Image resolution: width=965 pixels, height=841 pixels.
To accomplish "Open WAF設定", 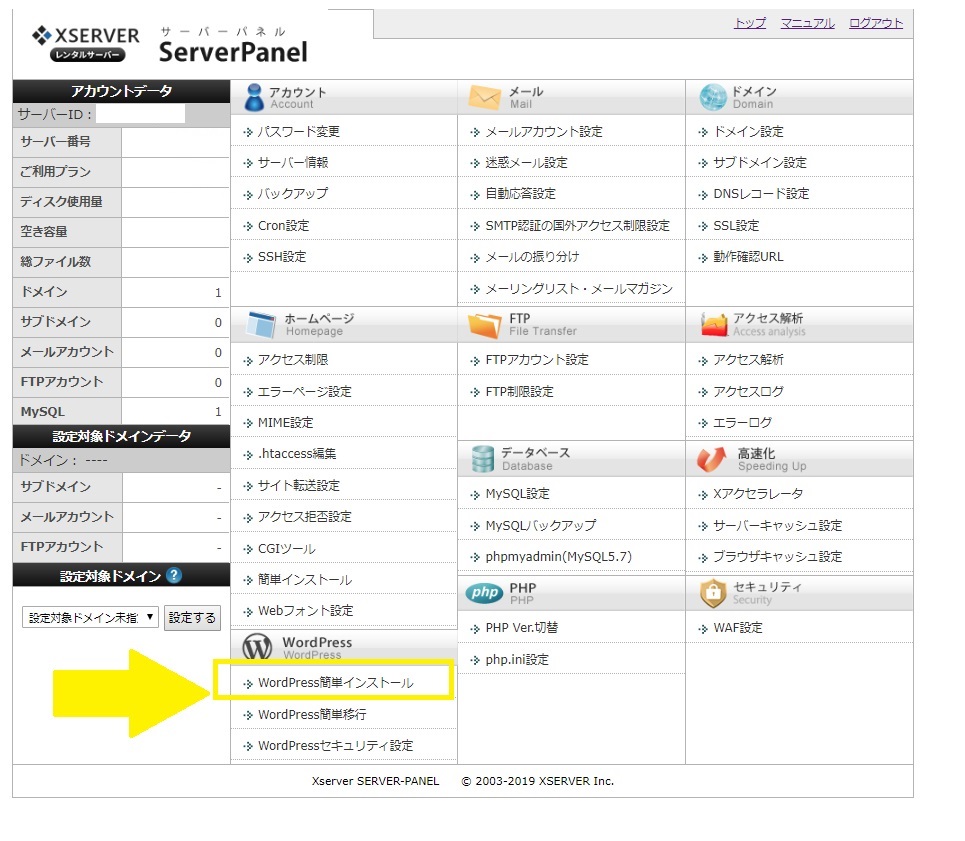I will pyautogui.click(x=738, y=628).
